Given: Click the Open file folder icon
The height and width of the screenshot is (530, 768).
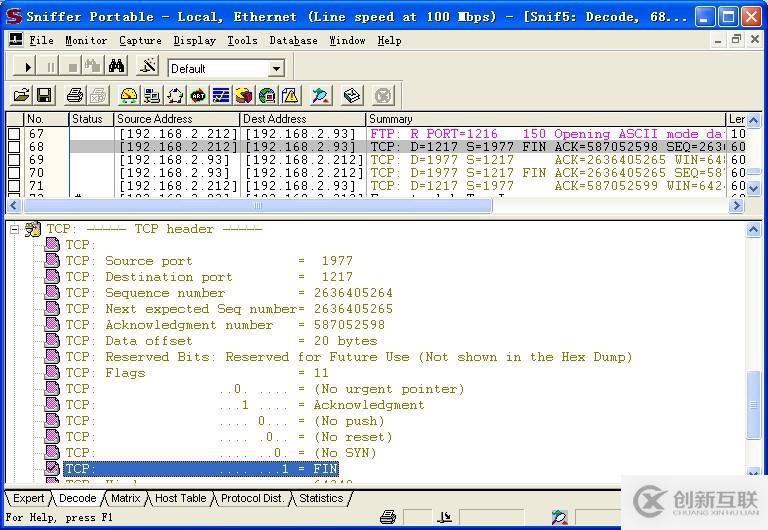Looking at the screenshot, I should [20, 96].
